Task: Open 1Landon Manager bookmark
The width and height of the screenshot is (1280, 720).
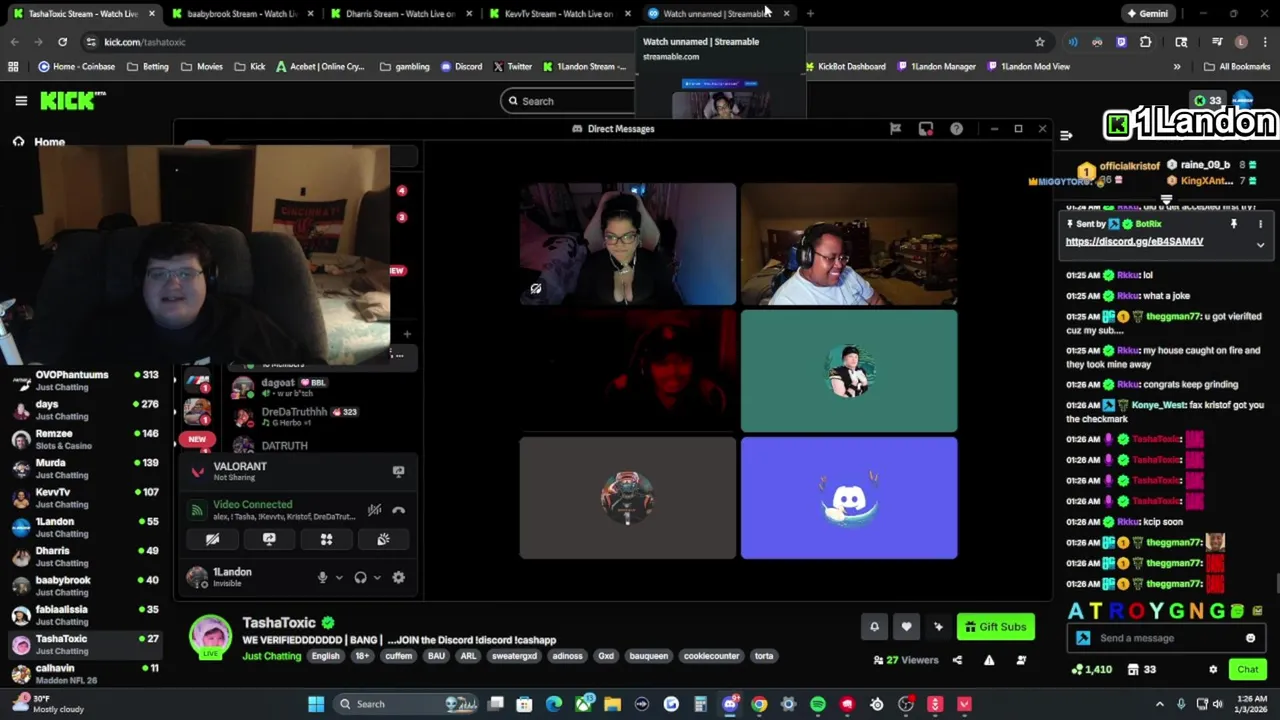Action: pos(936,66)
